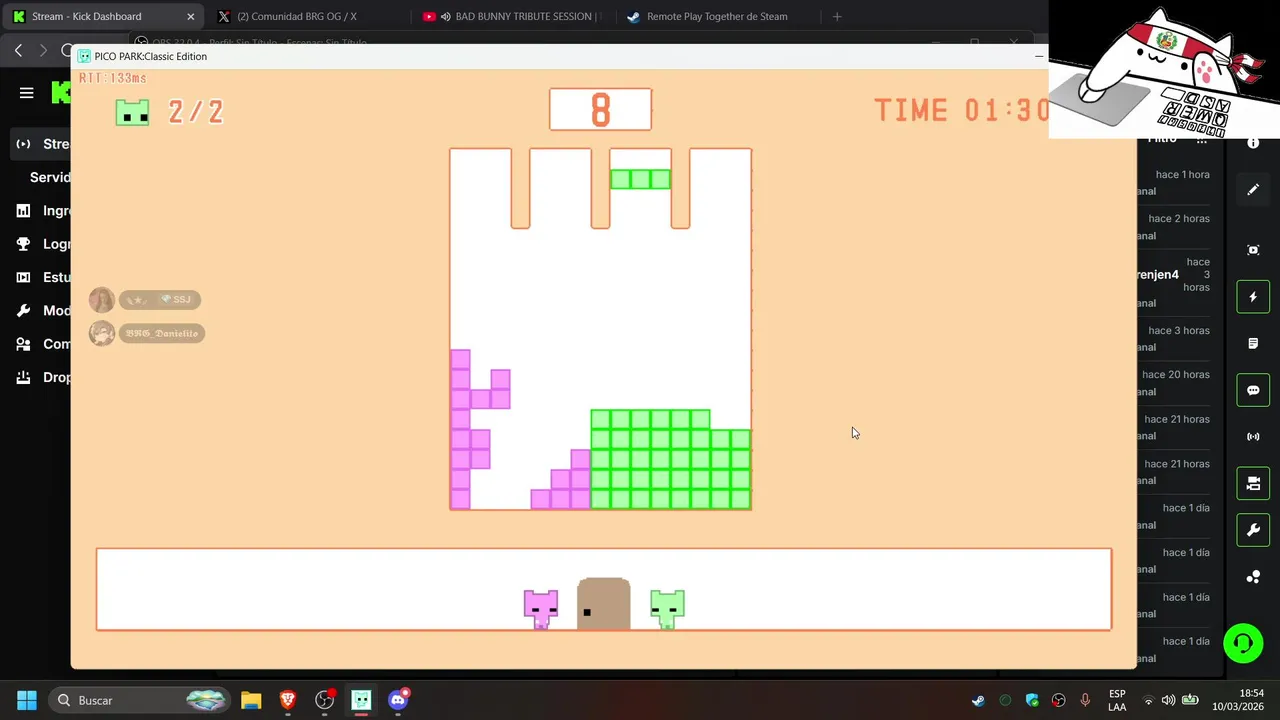Click the TIME 01:30 countdown
The height and width of the screenshot is (720, 1280).
pos(961,110)
